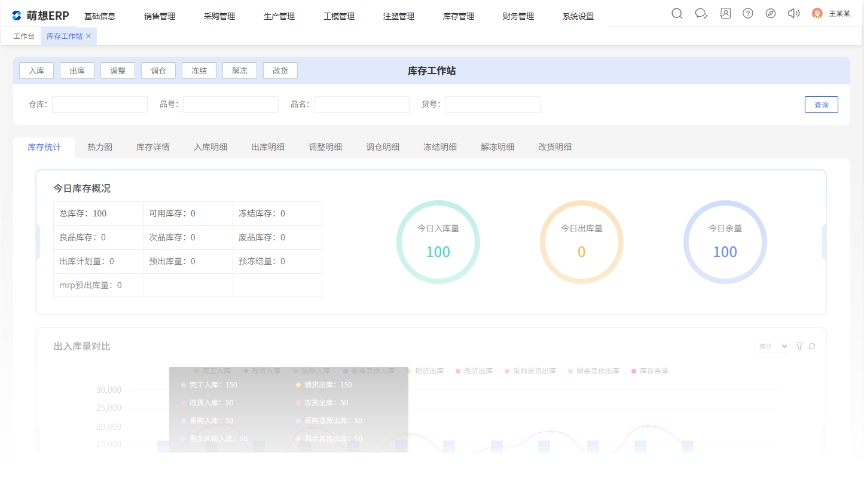Select the 库存统计 tab
The height and width of the screenshot is (490, 866).
pos(44,147)
